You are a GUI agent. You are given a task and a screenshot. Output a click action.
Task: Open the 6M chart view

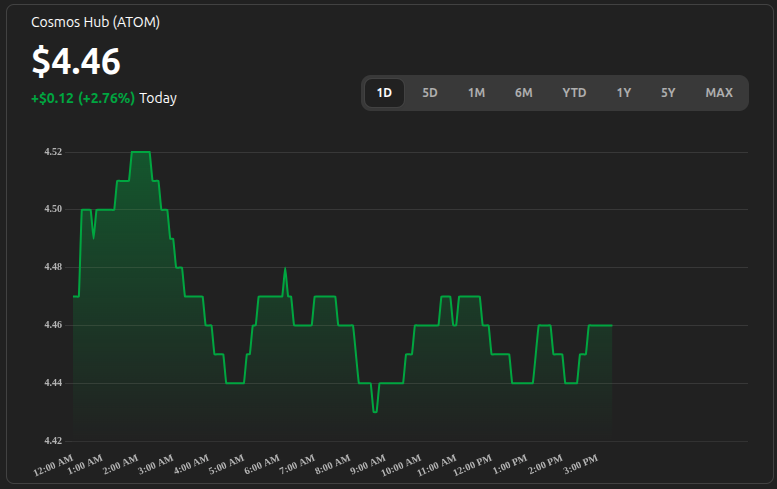(523, 93)
